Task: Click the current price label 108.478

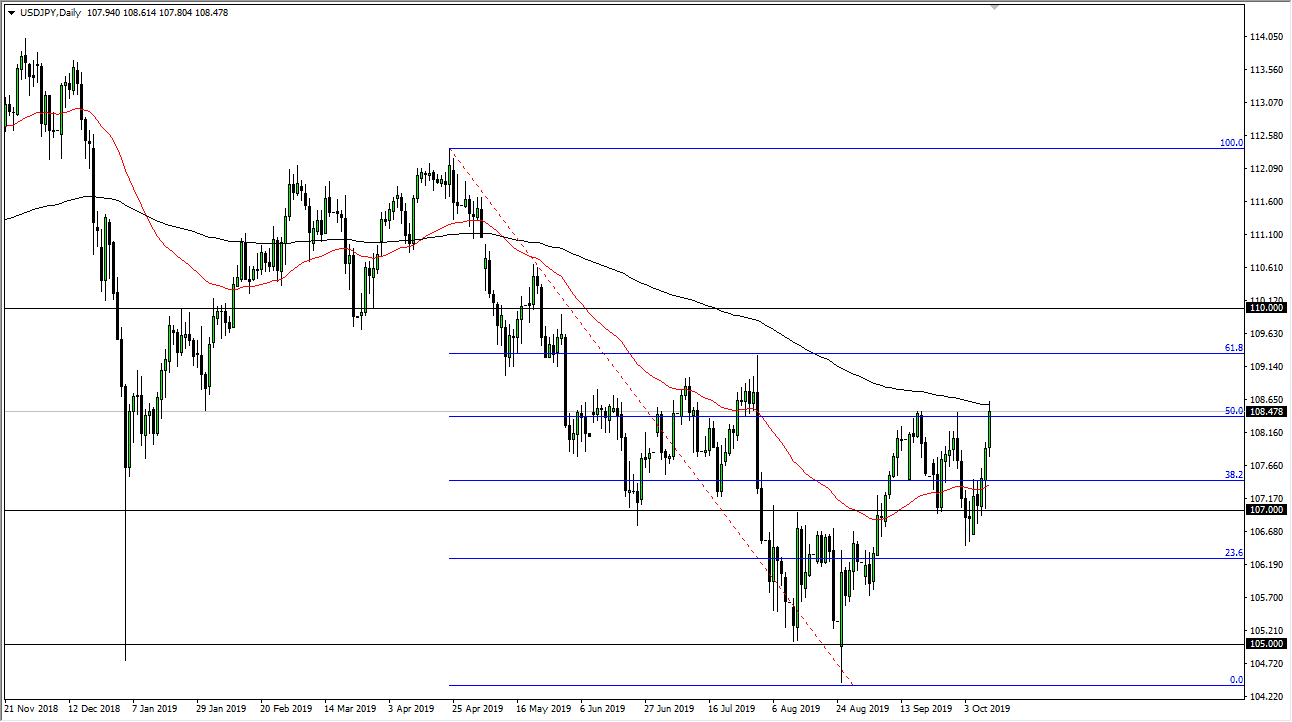Action: [x=1266, y=411]
